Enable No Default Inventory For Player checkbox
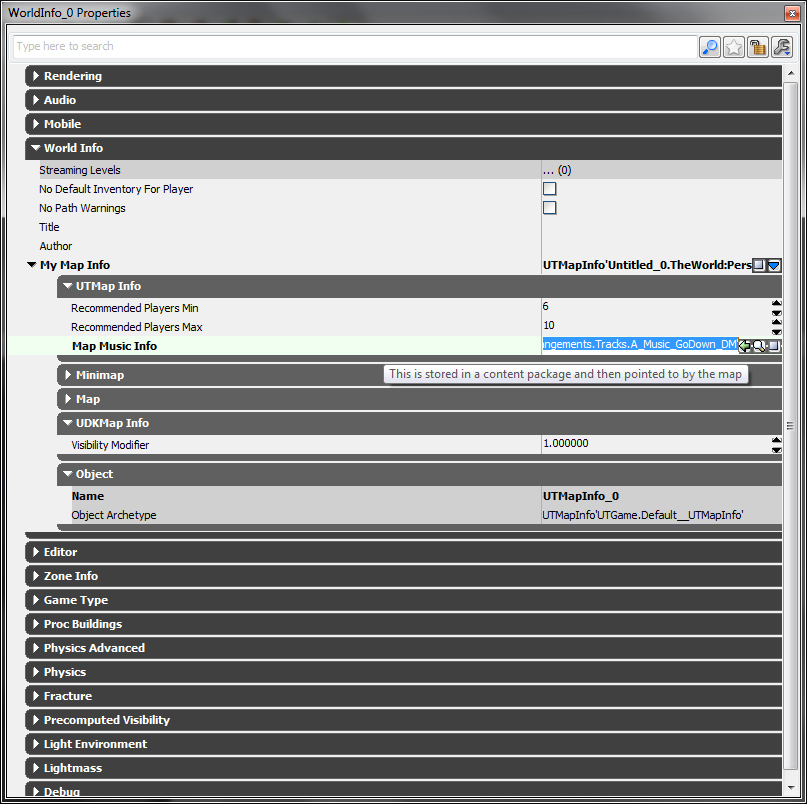The image size is (807, 804). [549, 189]
